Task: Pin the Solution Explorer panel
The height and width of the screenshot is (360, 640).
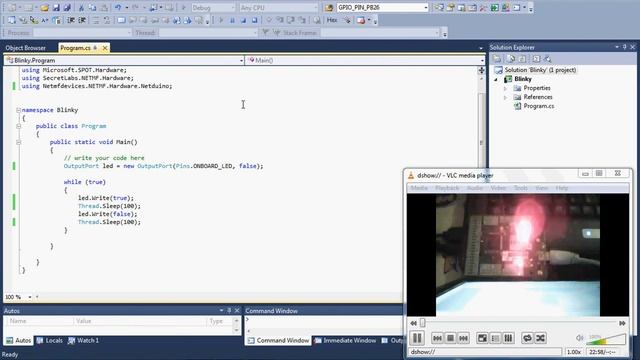Action: pyautogui.click(x=624, y=47)
